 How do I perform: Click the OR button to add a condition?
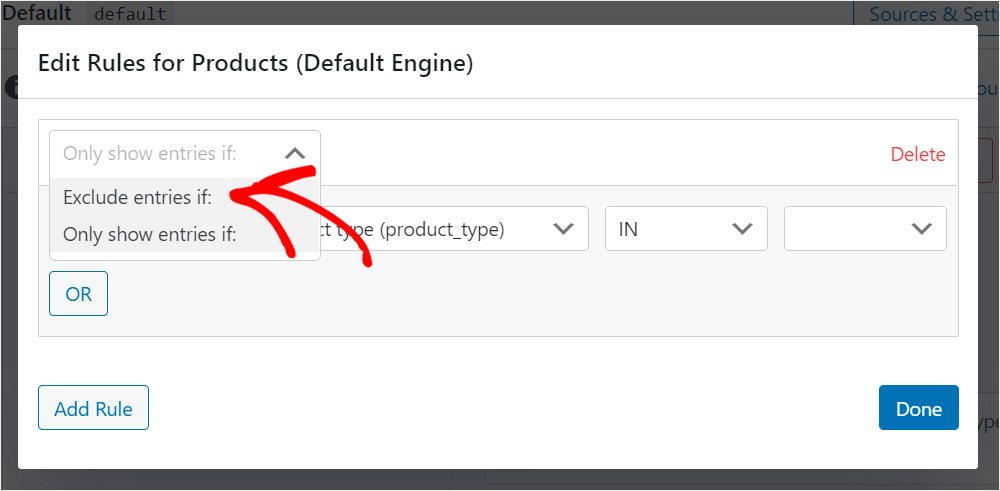coord(78,294)
